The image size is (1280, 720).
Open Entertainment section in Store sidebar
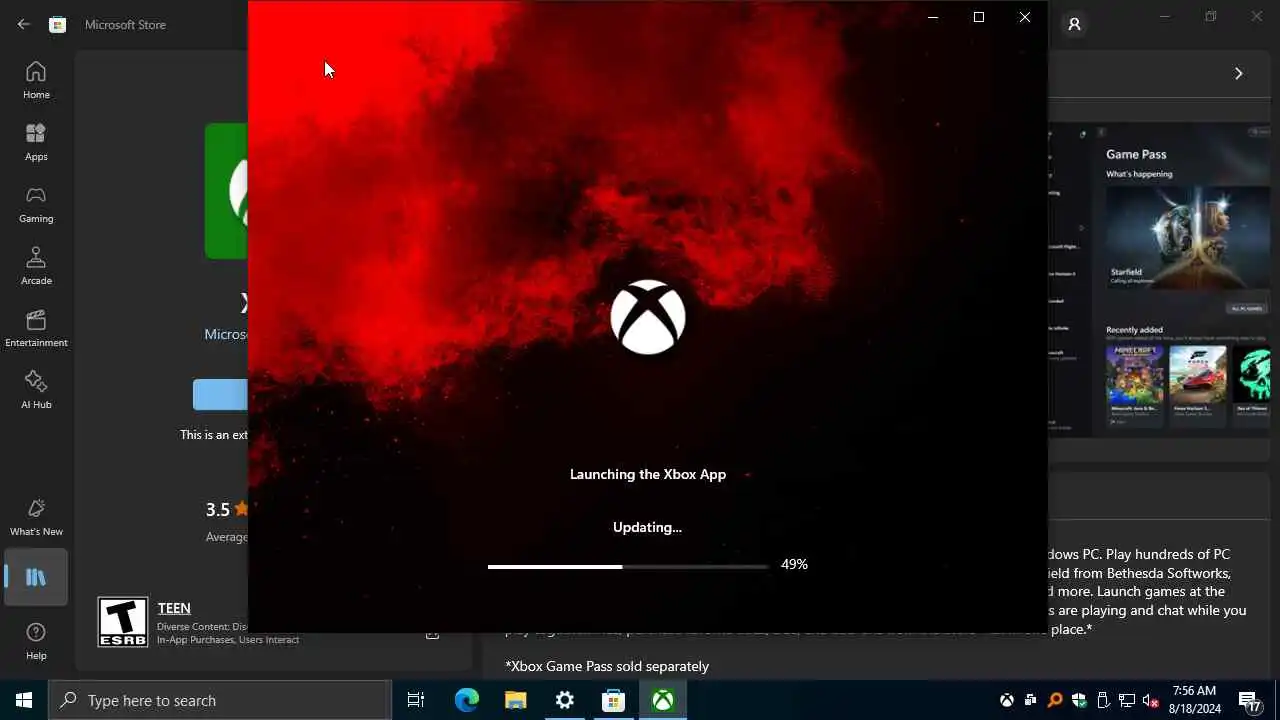click(36, 328)
